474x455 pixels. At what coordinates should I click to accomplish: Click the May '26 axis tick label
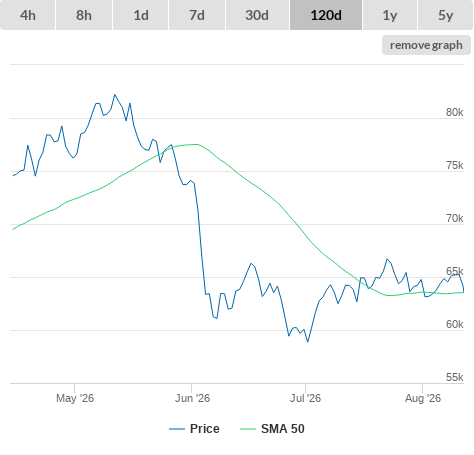[x=75, y=398]
